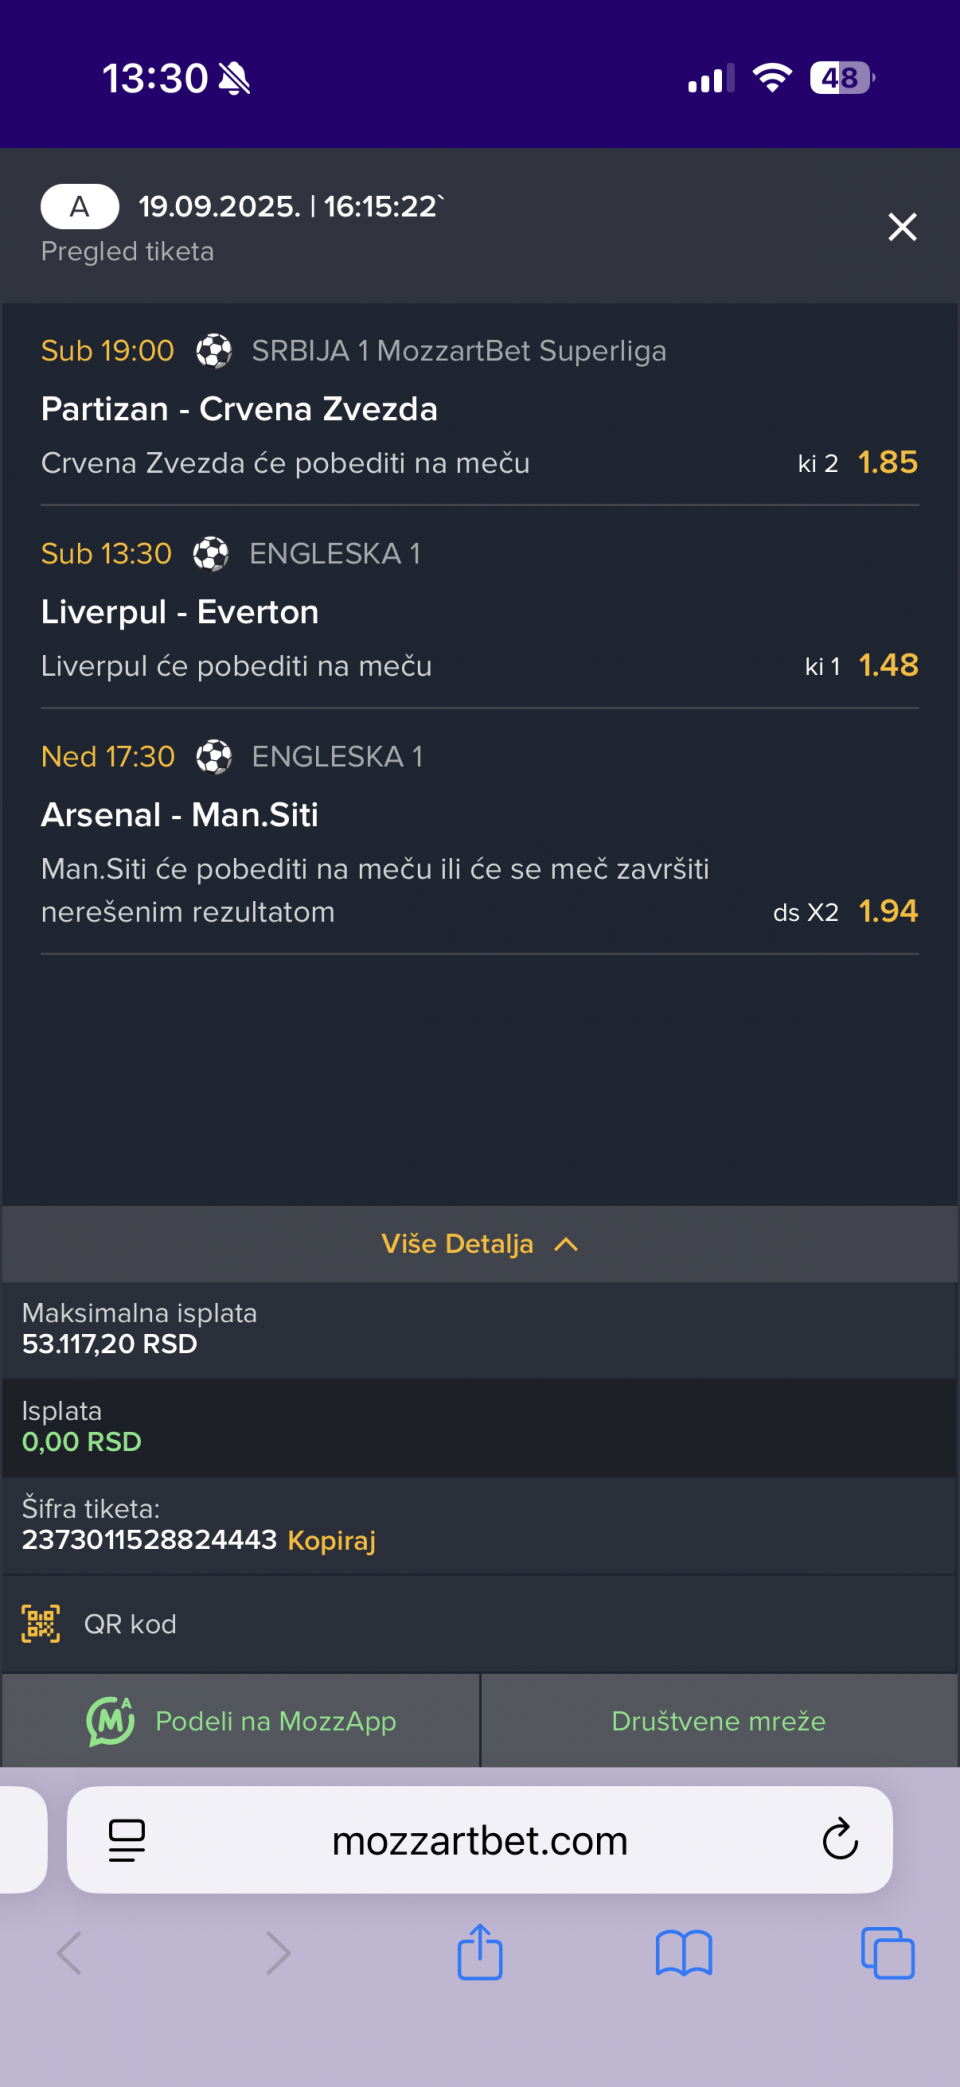Close the ticket preview with X
This screenshot has height=2087, width=960.
[x=902, y=227]
